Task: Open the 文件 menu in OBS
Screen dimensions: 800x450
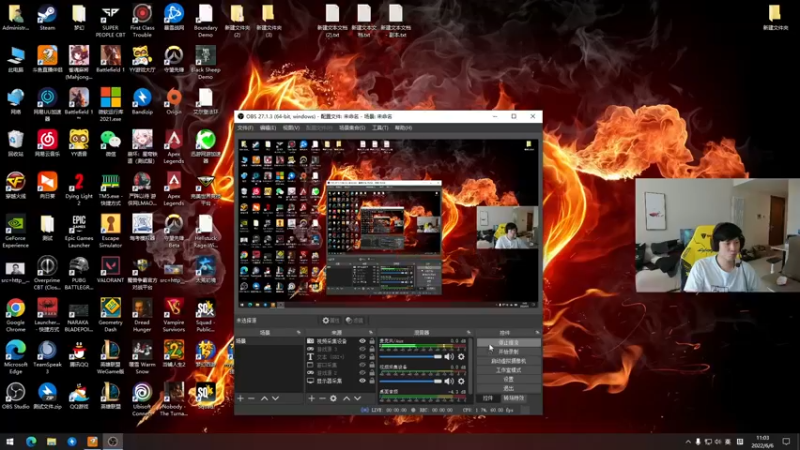Action: 245,128
